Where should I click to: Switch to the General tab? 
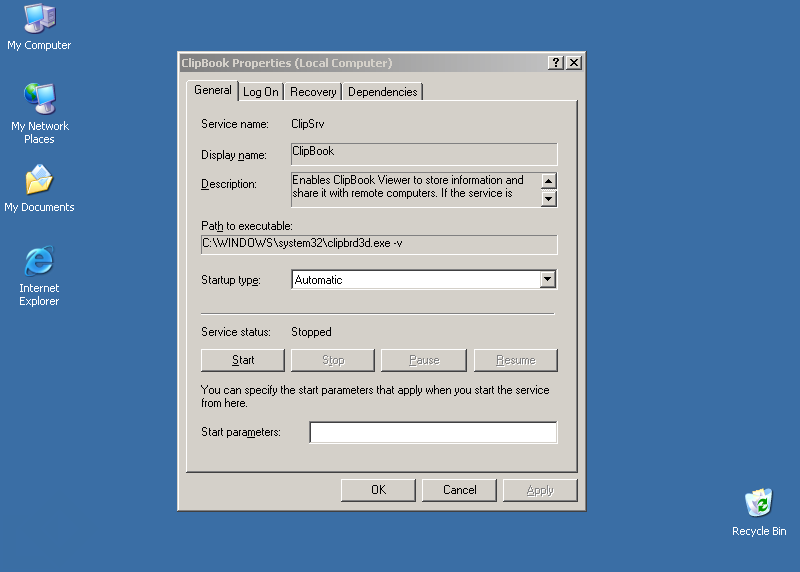coord(213,90)
